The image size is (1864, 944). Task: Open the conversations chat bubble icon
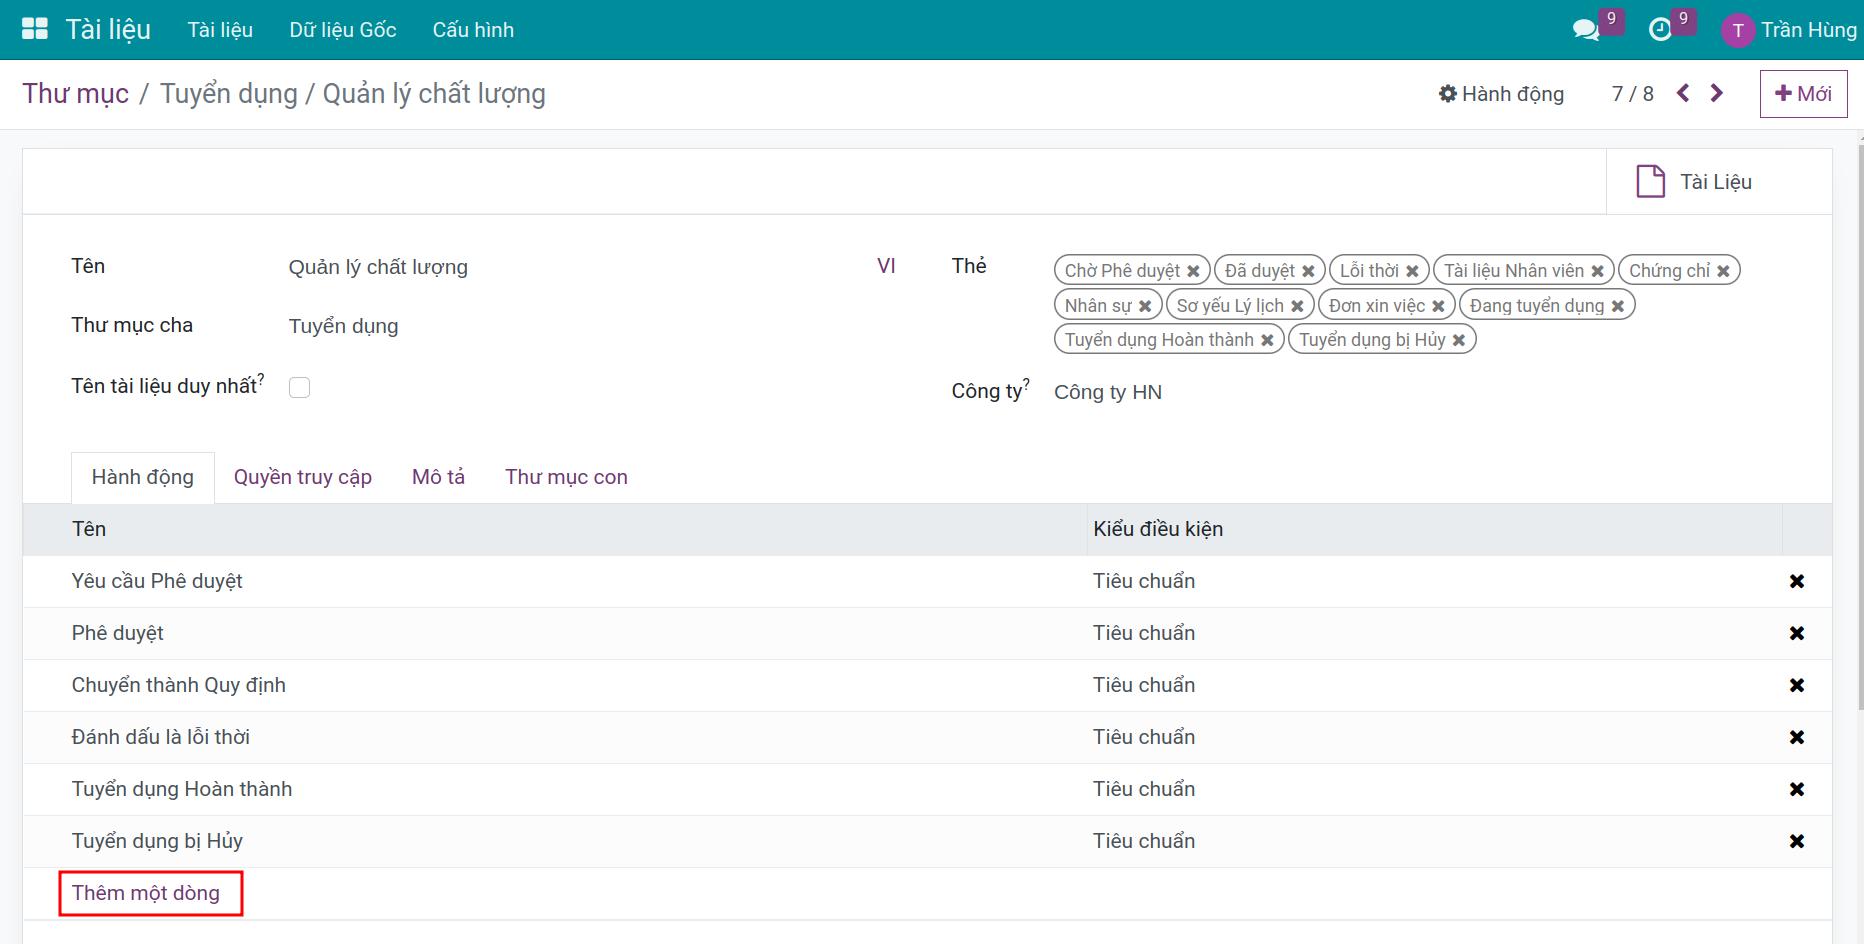coord(1586,30)
